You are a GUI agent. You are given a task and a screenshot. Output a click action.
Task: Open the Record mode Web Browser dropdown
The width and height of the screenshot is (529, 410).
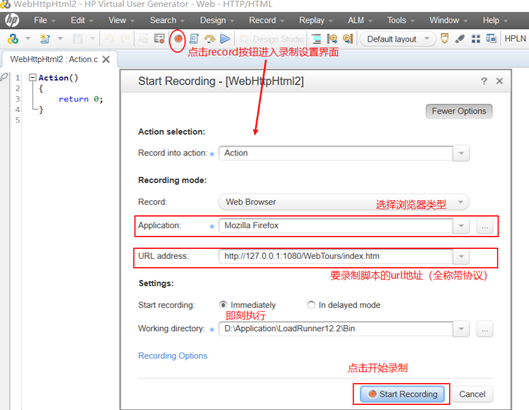[343, 202]
